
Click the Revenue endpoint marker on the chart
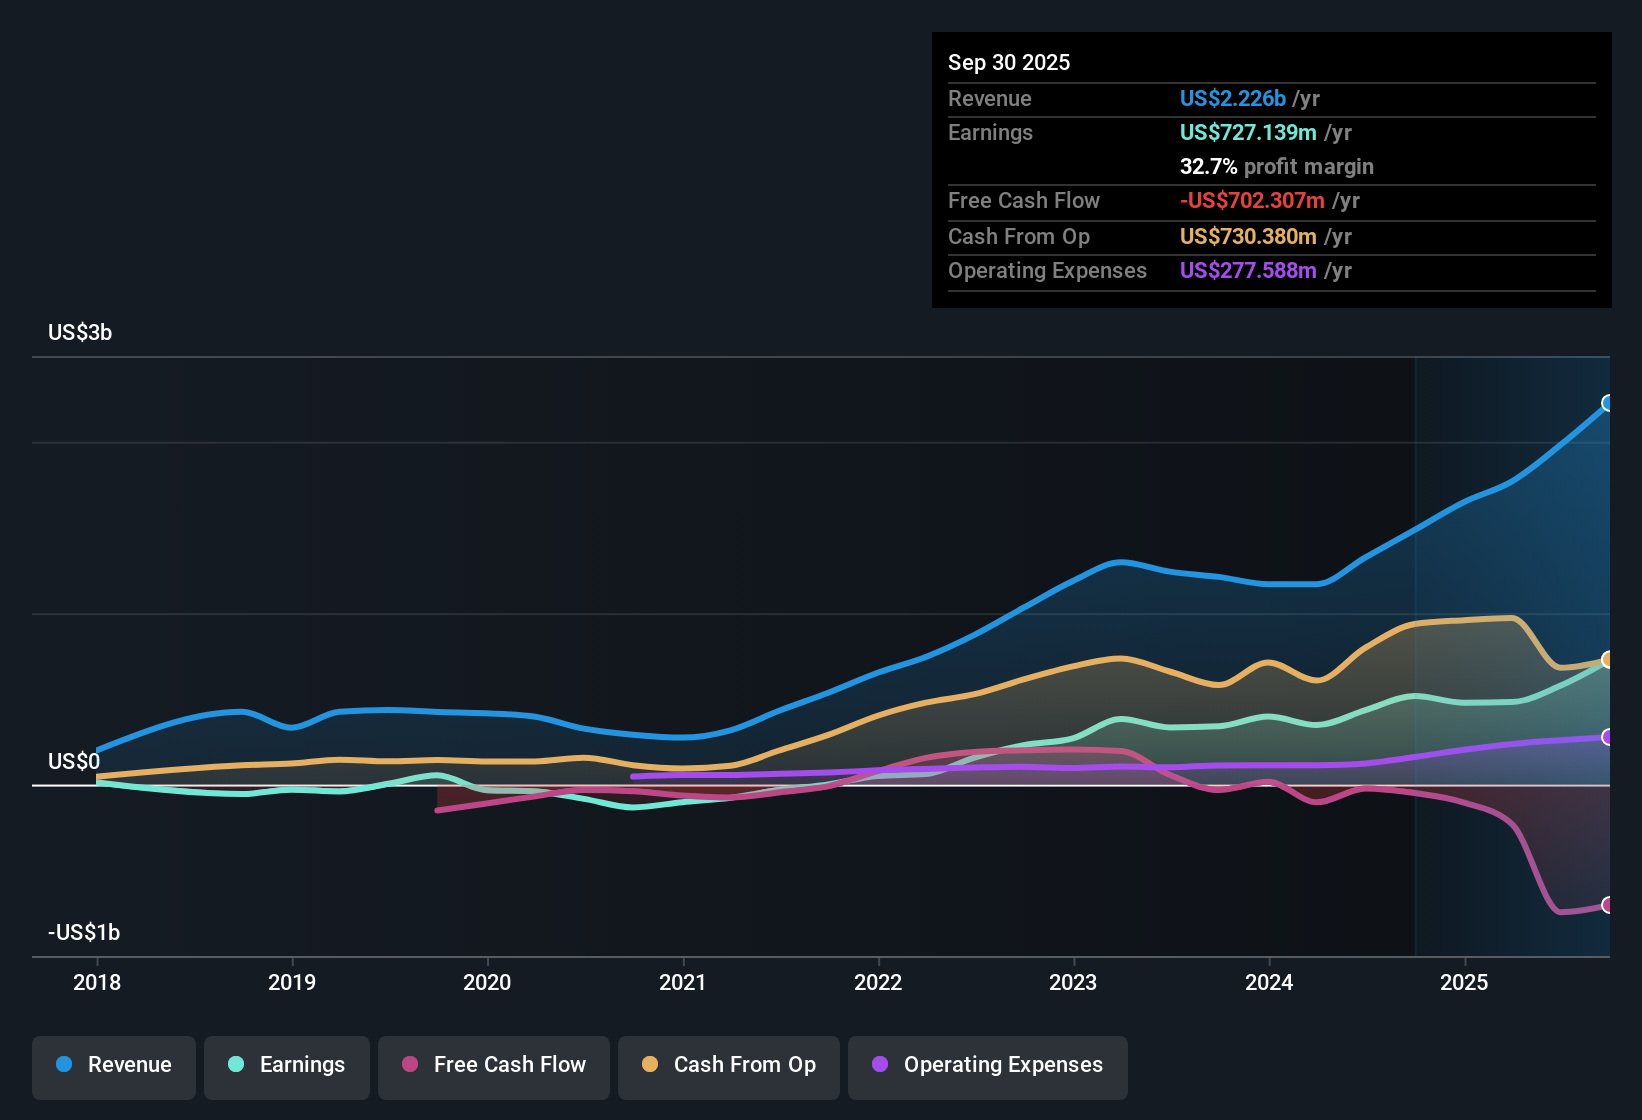[1607, 402]
